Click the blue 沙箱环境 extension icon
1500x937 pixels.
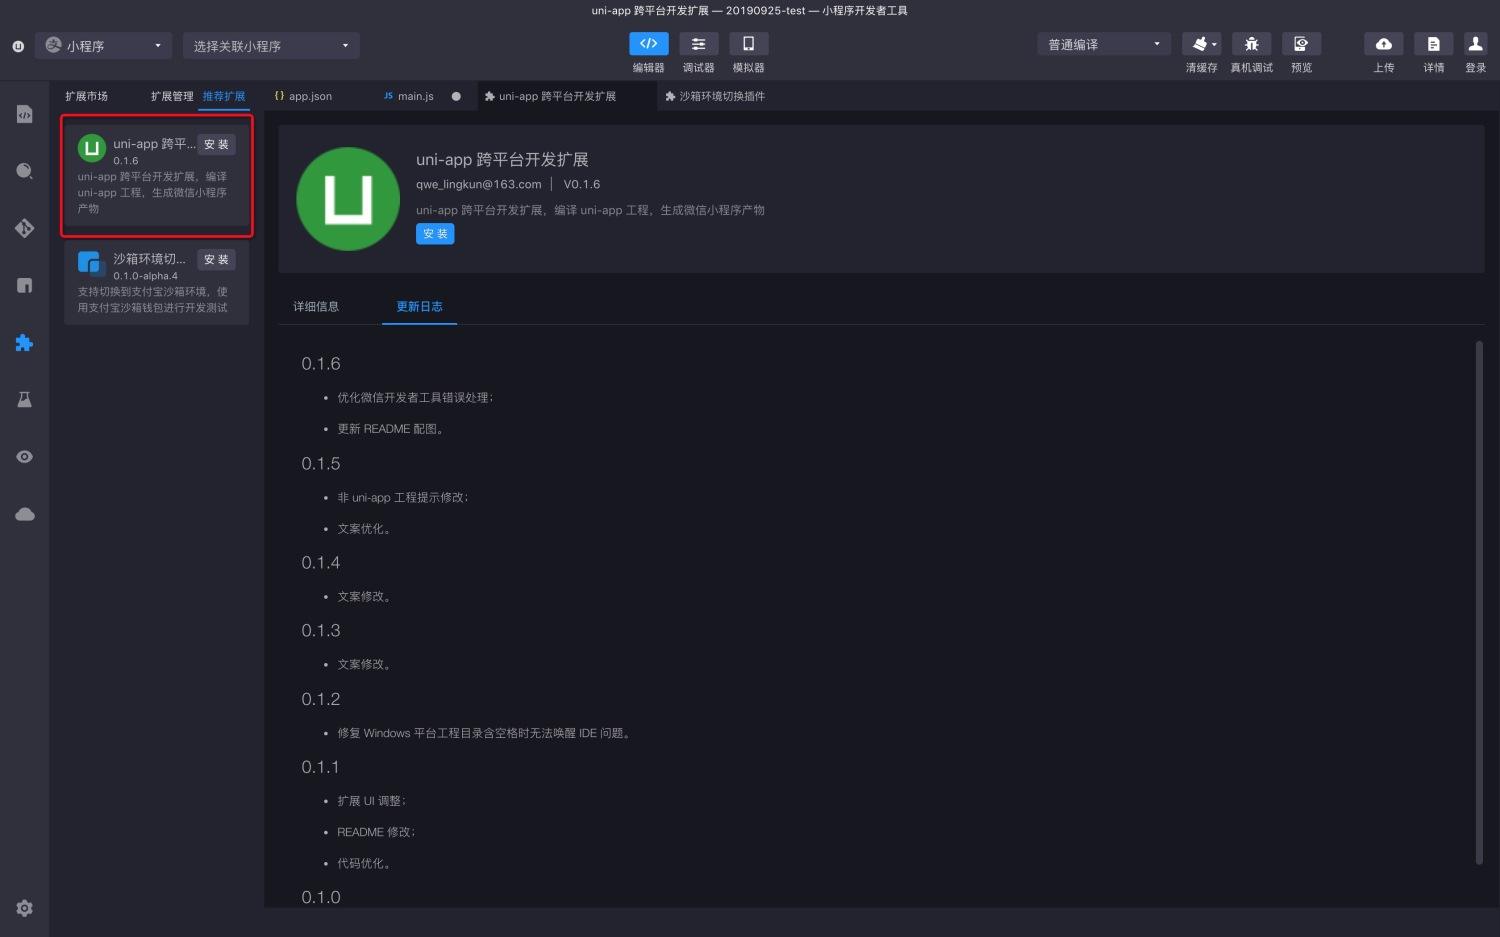[x=90, y=263]
